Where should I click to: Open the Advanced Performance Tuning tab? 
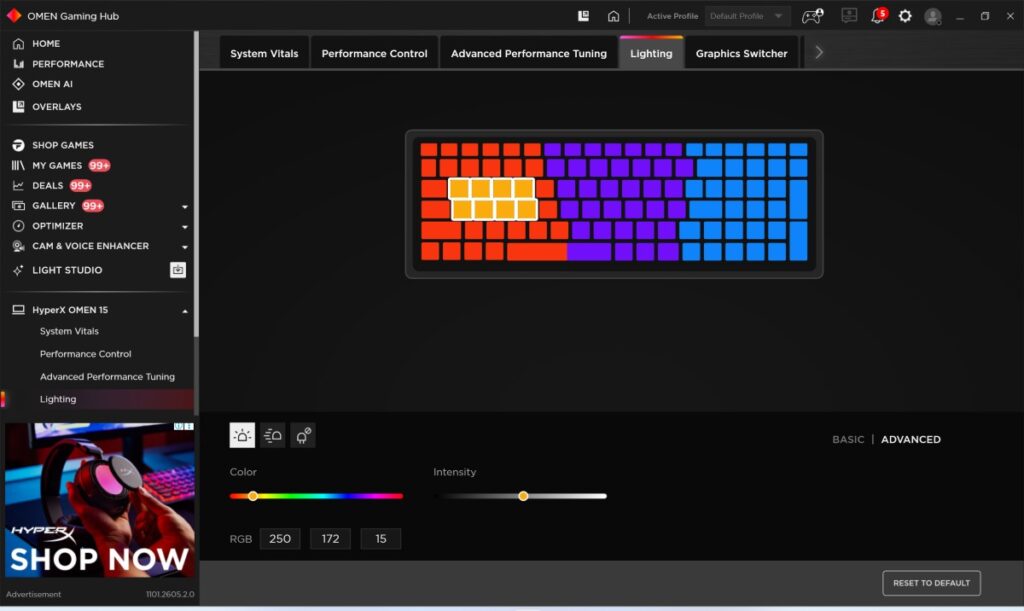pyautogui.click(x=528, y=54)
